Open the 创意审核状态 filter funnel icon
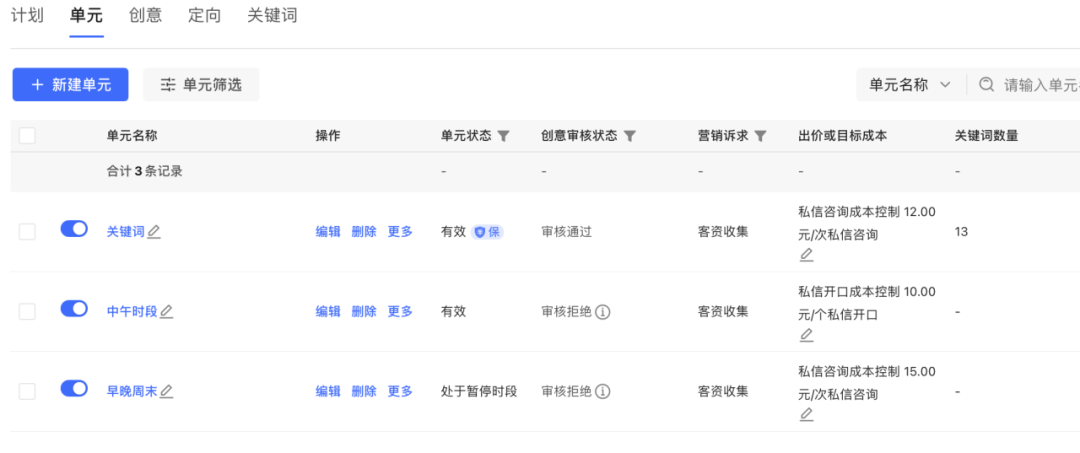The height and width of the screenshot is (453, 1080). click(630, 136)
